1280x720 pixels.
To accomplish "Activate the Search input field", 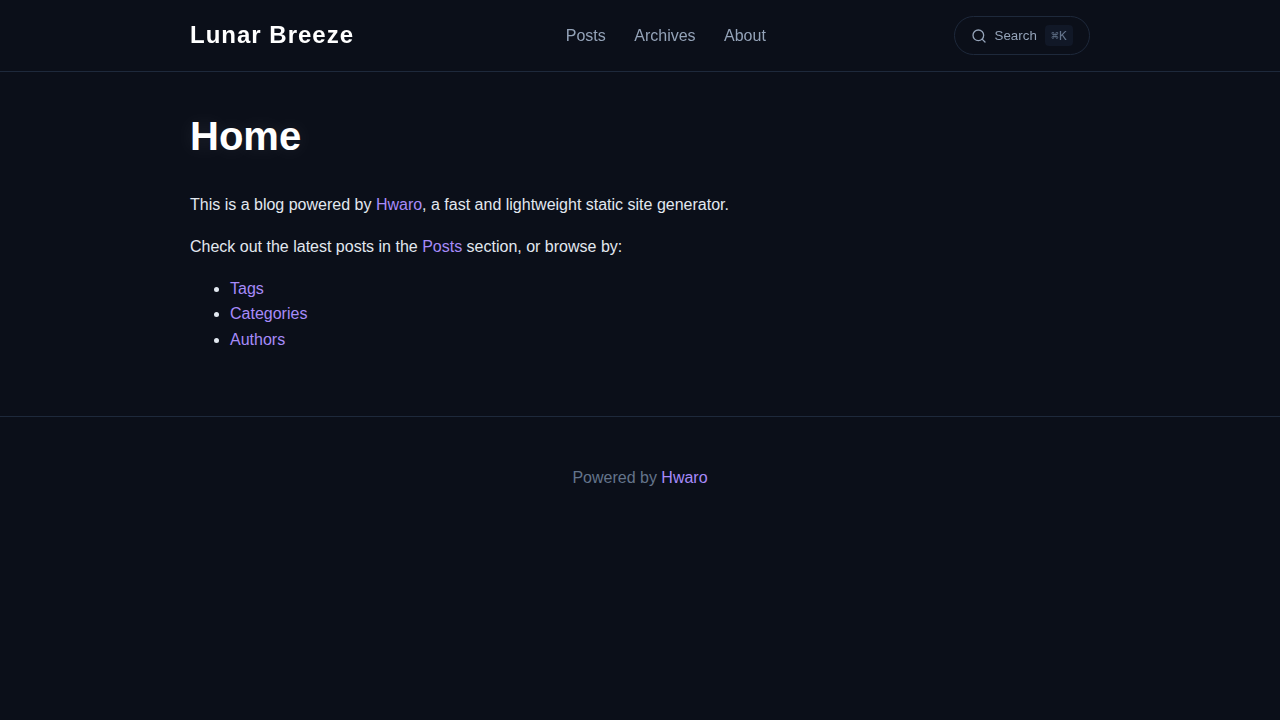I will (x=1015, y=35).
